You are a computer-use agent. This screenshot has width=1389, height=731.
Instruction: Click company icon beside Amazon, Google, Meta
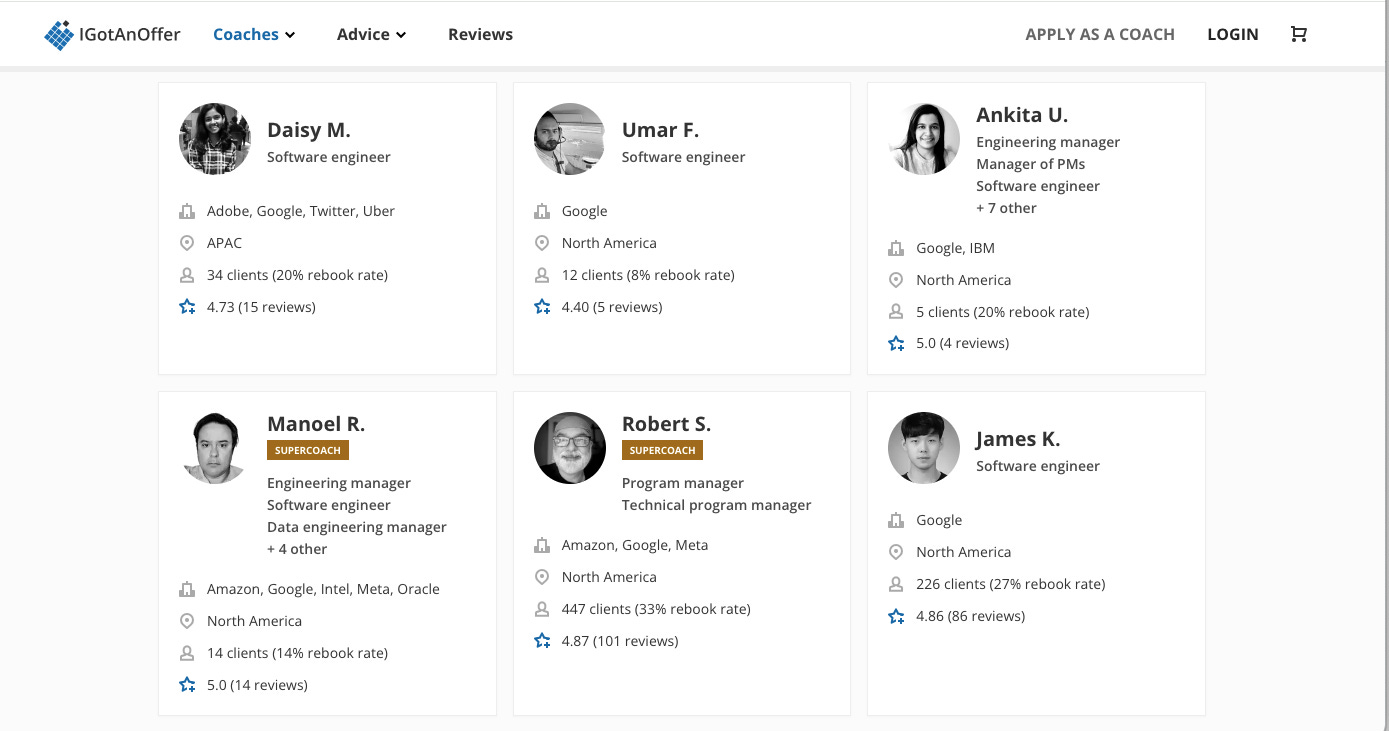[542, 545]
